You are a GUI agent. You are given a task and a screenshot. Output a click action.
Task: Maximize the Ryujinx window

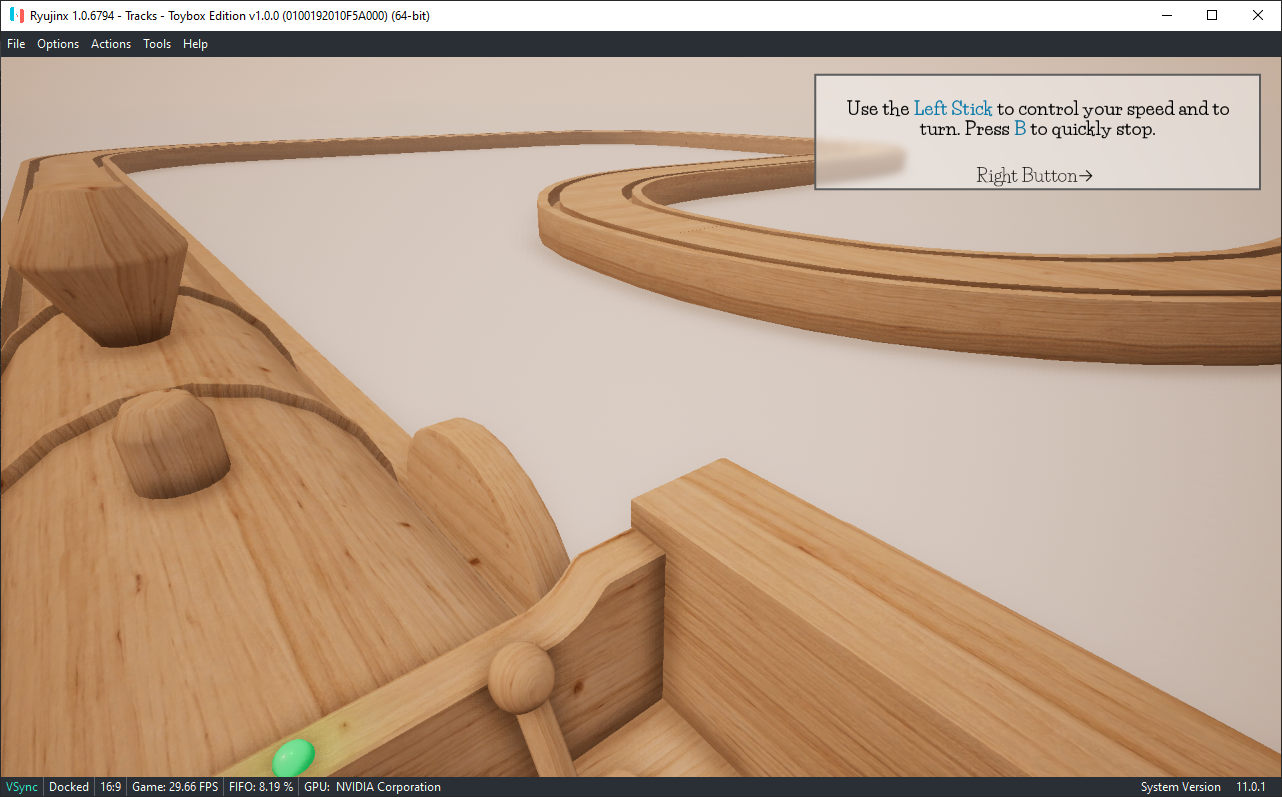point(1212,15)
